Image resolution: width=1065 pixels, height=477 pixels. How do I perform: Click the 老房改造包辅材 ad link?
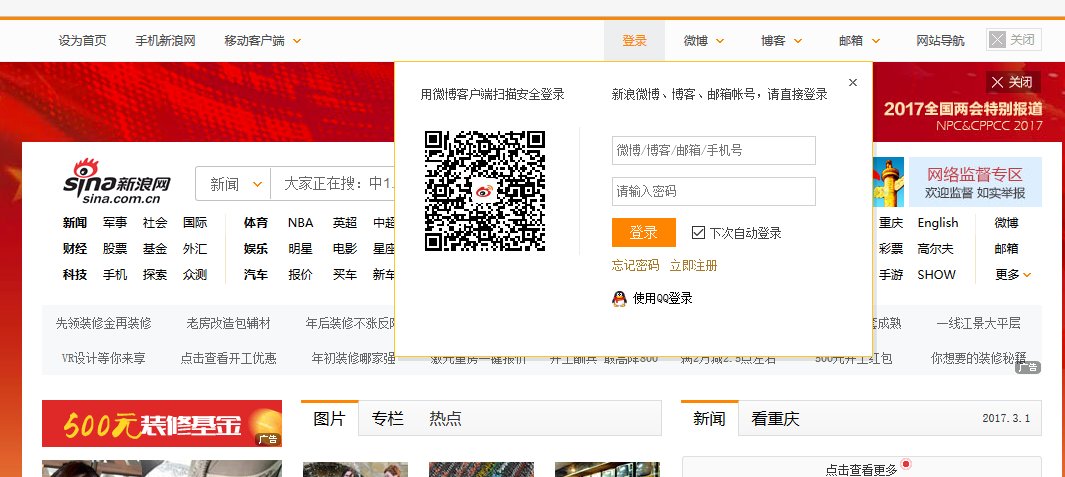[x=228, y=323]
